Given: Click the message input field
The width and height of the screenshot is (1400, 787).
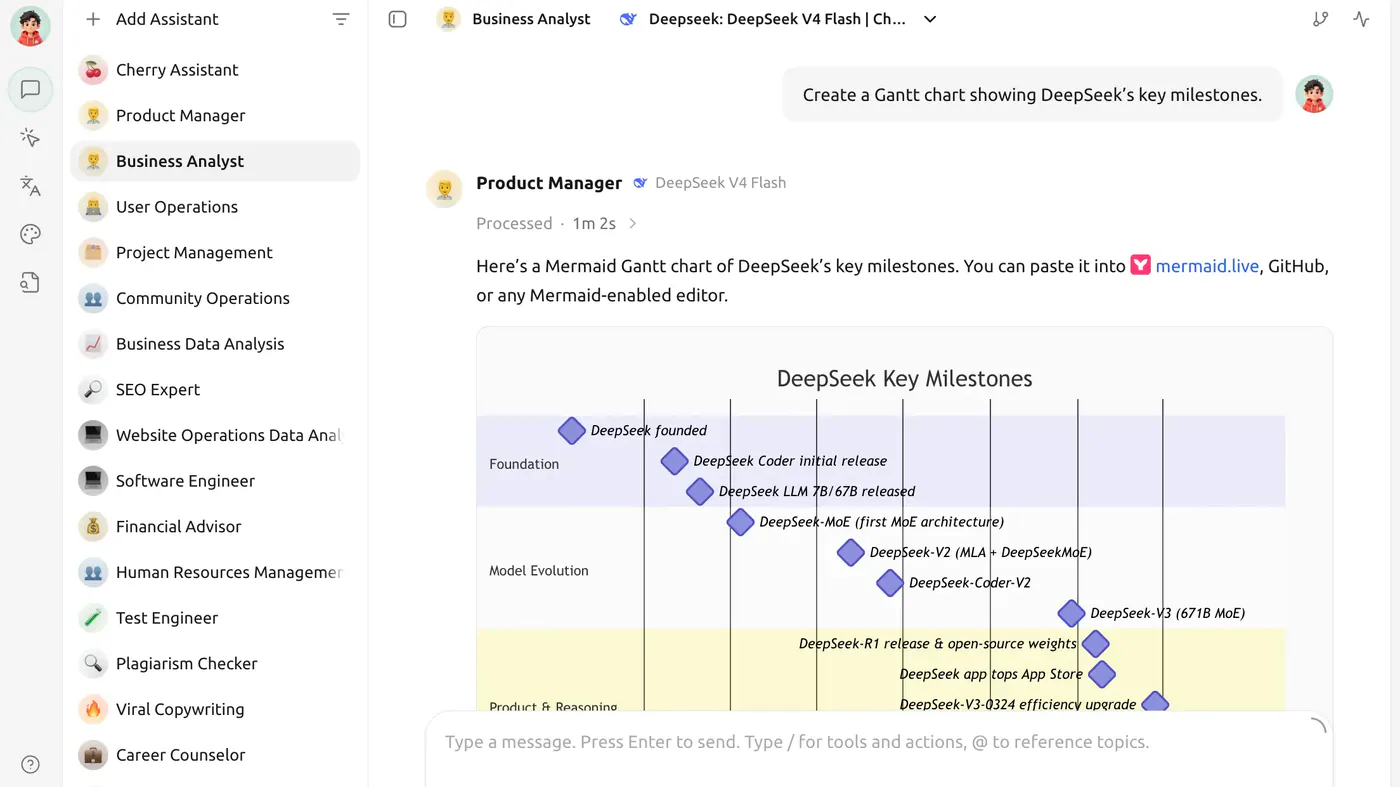Looking at the screenshot, I should click(879, 742).
